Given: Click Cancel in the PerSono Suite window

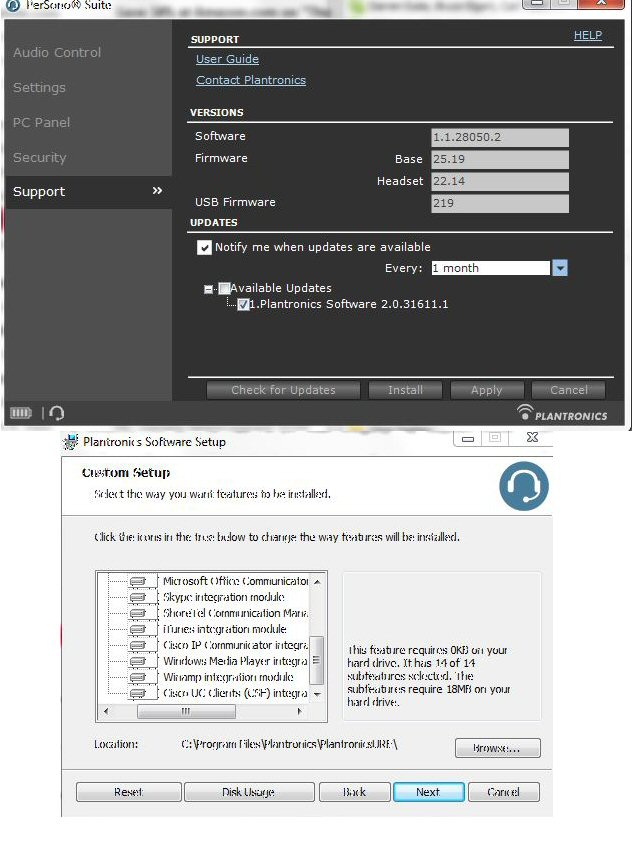Looking at the screenshot, I should pos(569,390).
